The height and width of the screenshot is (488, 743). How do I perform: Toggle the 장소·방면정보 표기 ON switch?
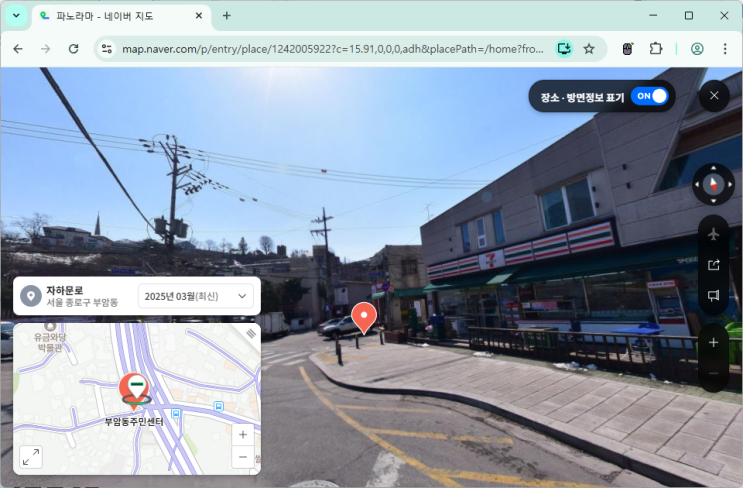pos(649,96)
